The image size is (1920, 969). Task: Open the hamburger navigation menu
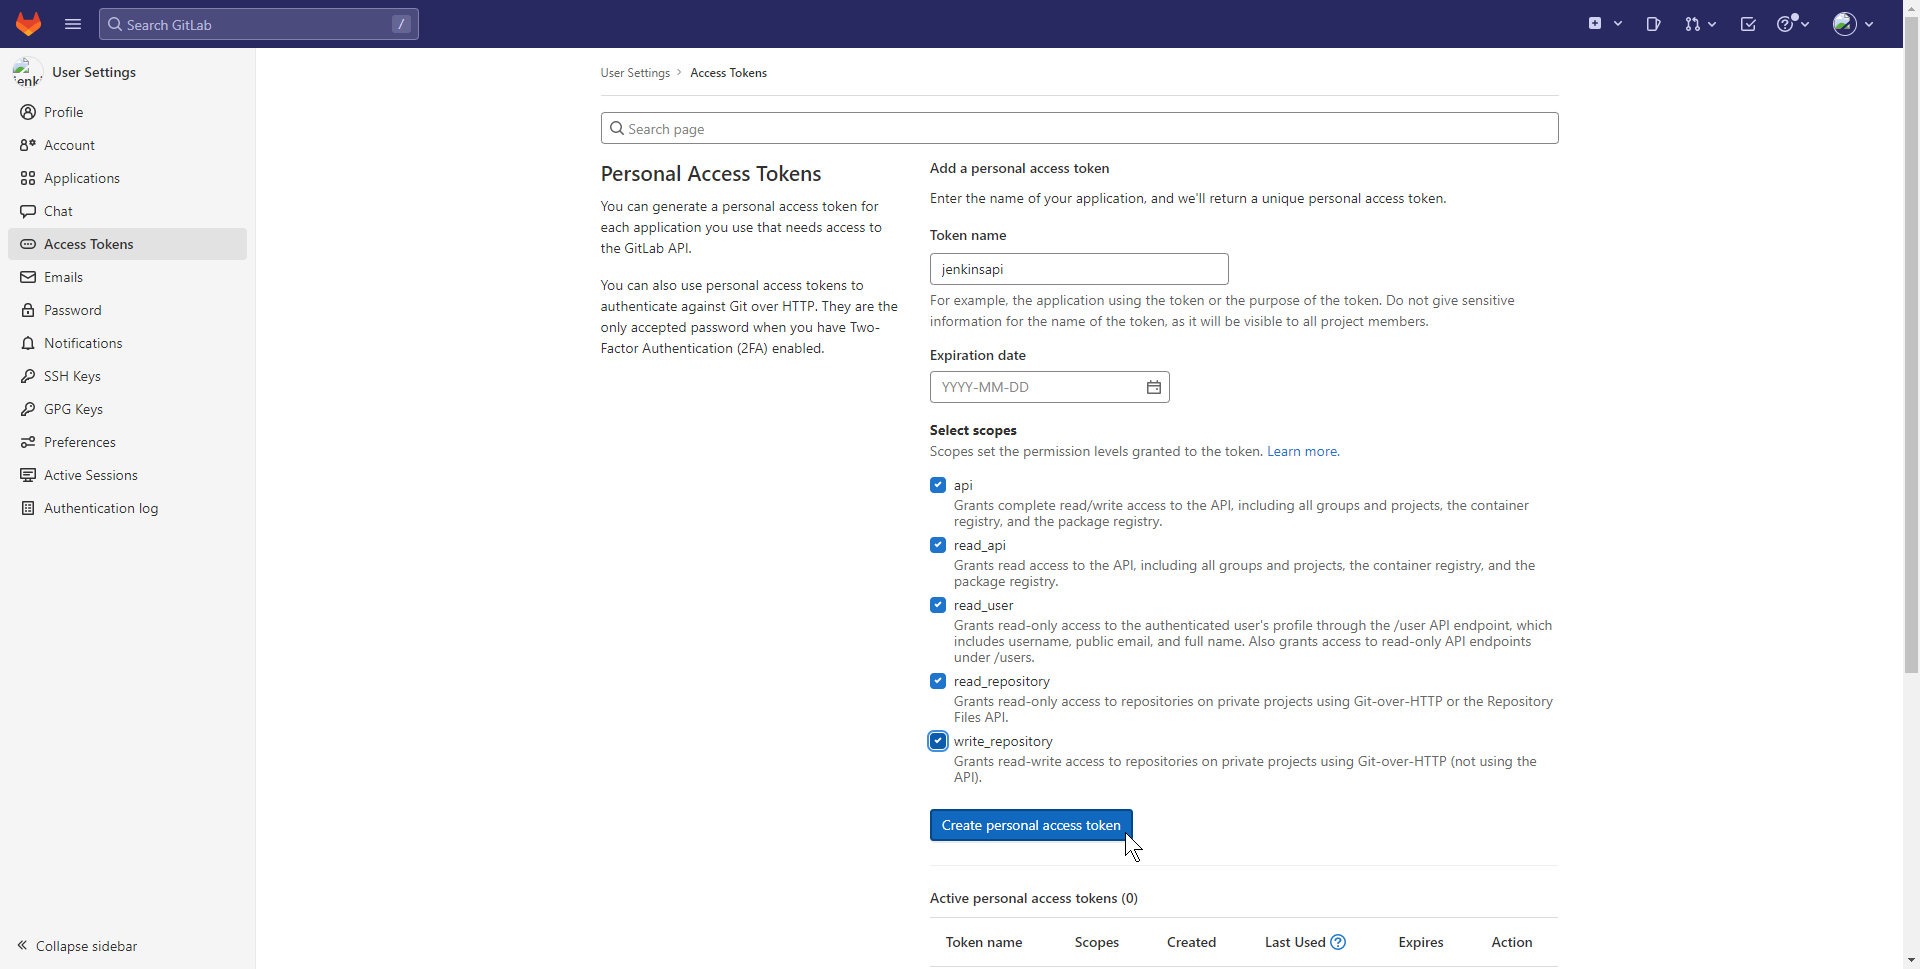click(x=73, y=24)
